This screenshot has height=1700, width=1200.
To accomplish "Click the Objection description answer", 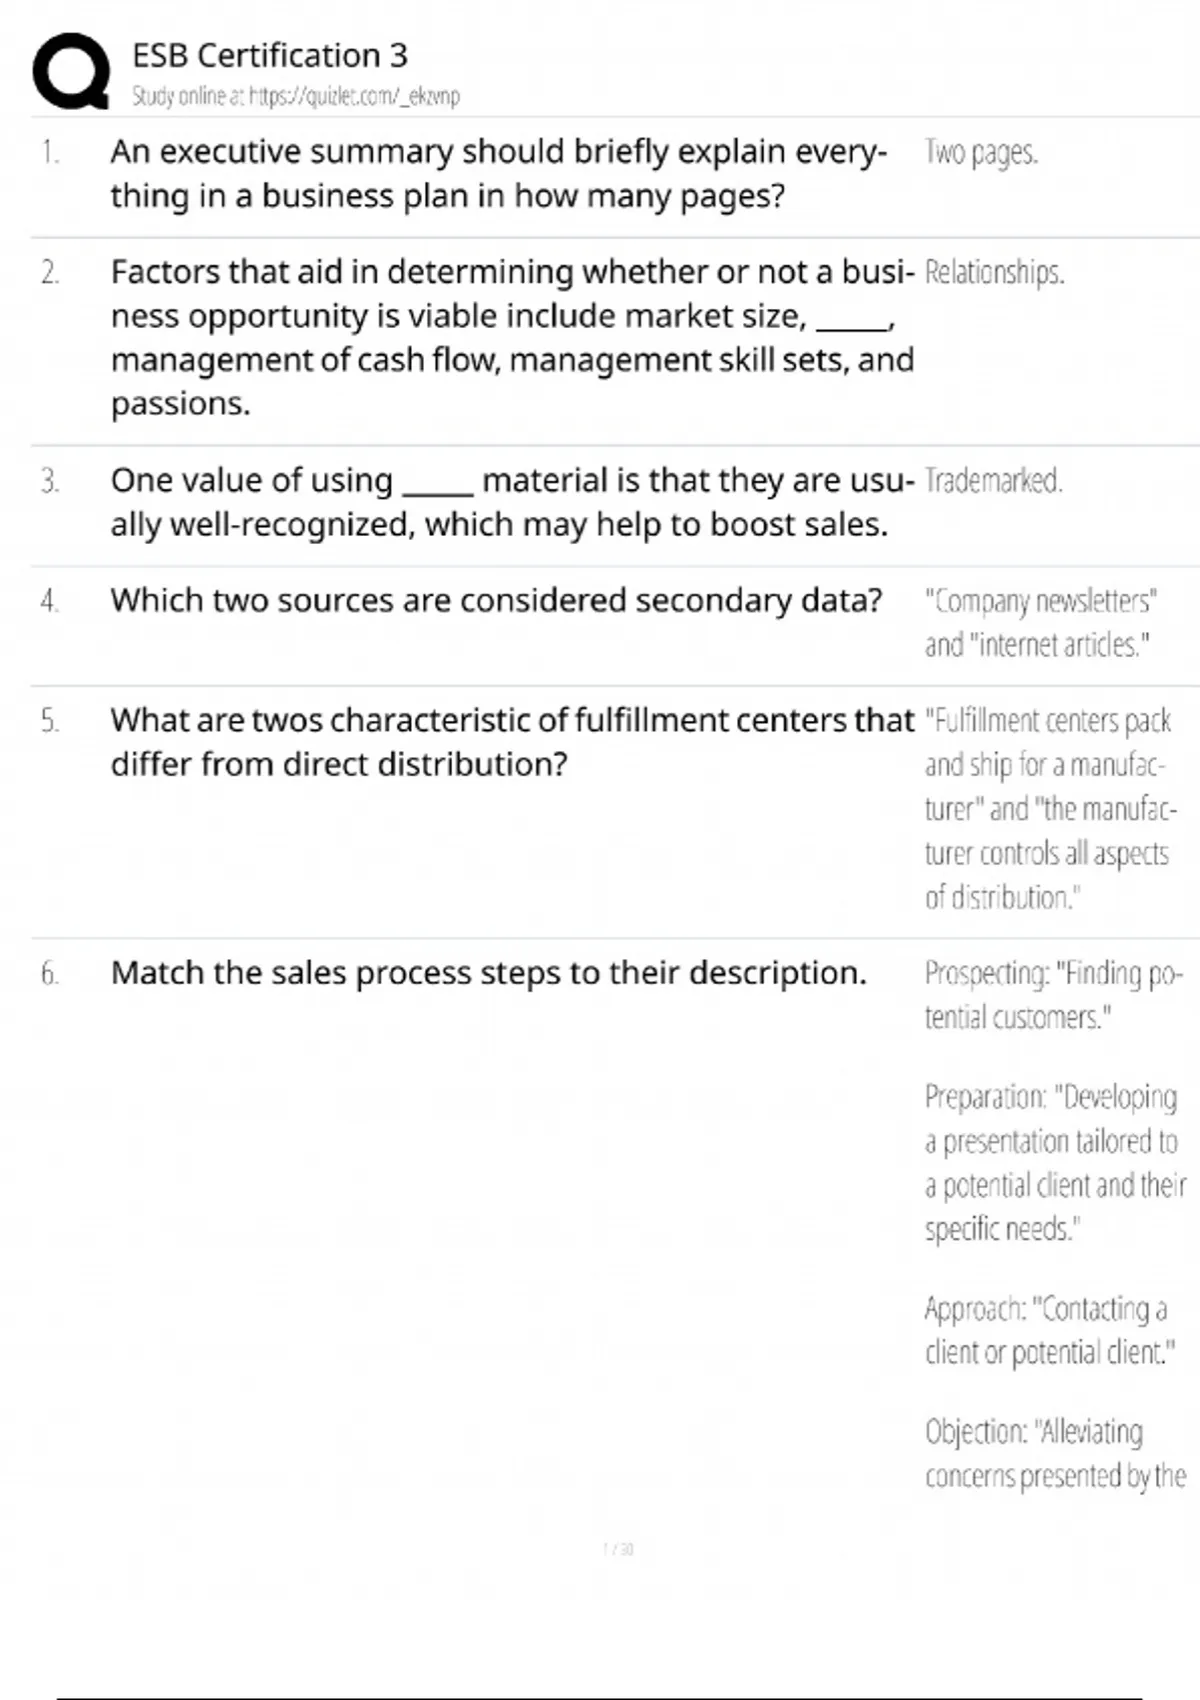I will pos(1054,1454).
